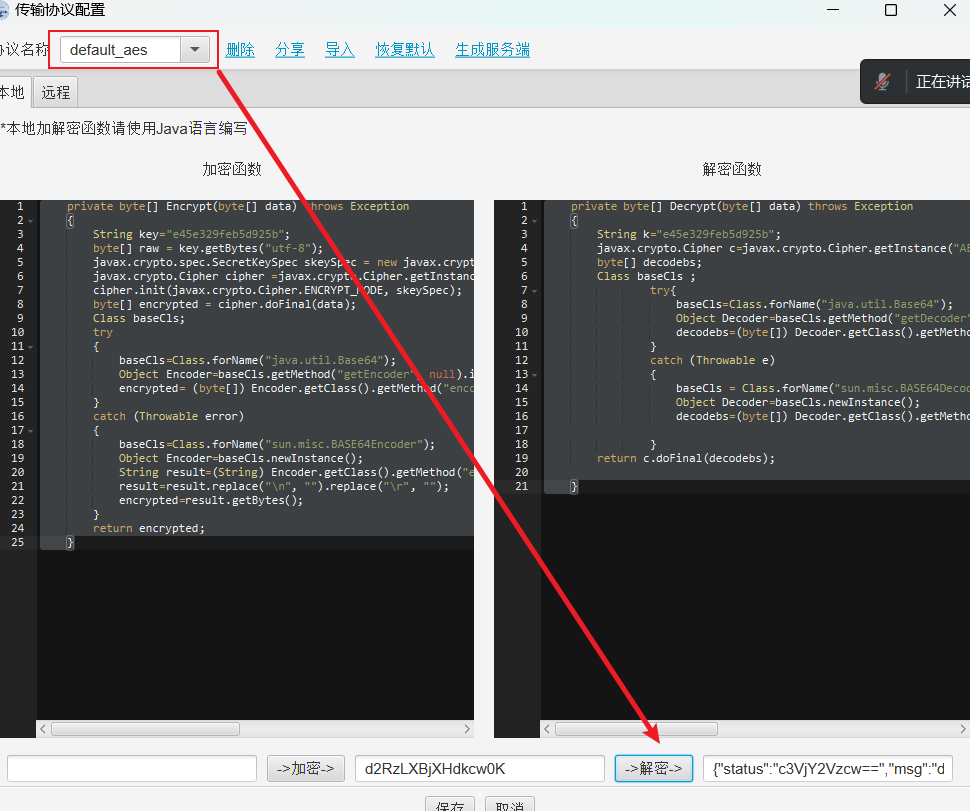Screen dimensions: 970x811
Task: Open the default_aes protocol name dropdown
Action: [194, 50]
